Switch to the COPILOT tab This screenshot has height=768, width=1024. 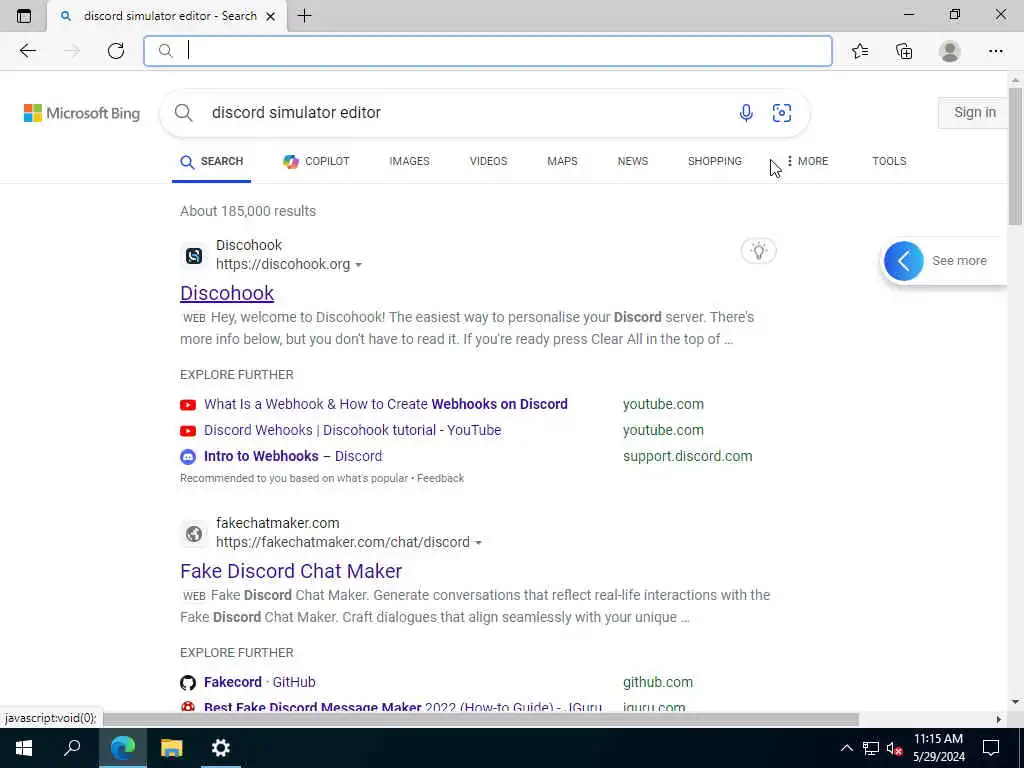[316, 161]
